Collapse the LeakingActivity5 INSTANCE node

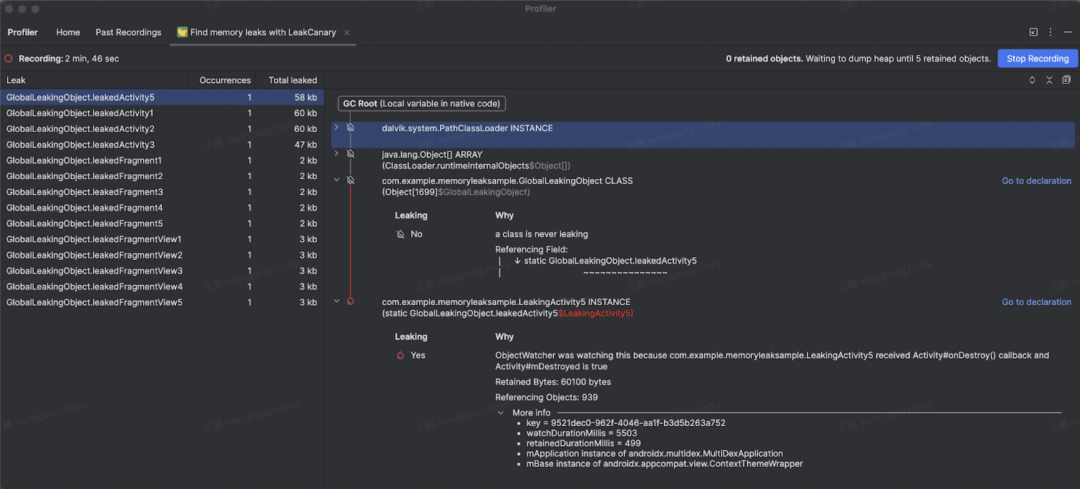(x=336, y=302)
